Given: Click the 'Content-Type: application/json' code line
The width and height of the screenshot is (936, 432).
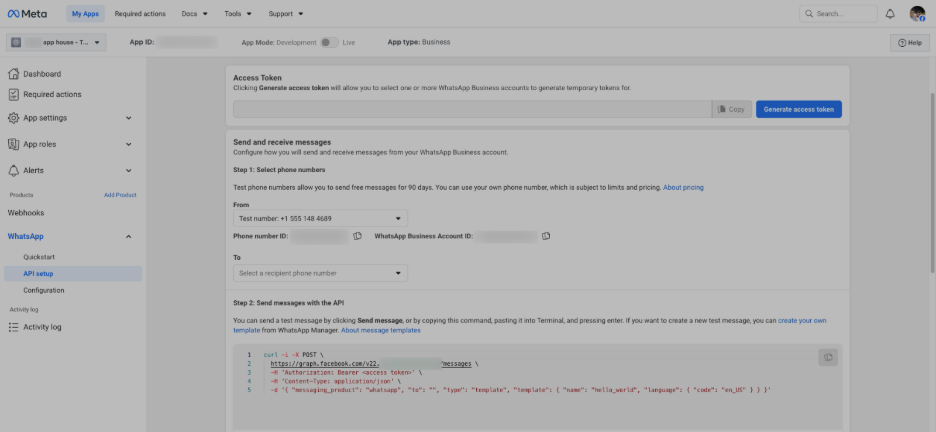Looking at the screenshot, I should click(x=335, y=381).
